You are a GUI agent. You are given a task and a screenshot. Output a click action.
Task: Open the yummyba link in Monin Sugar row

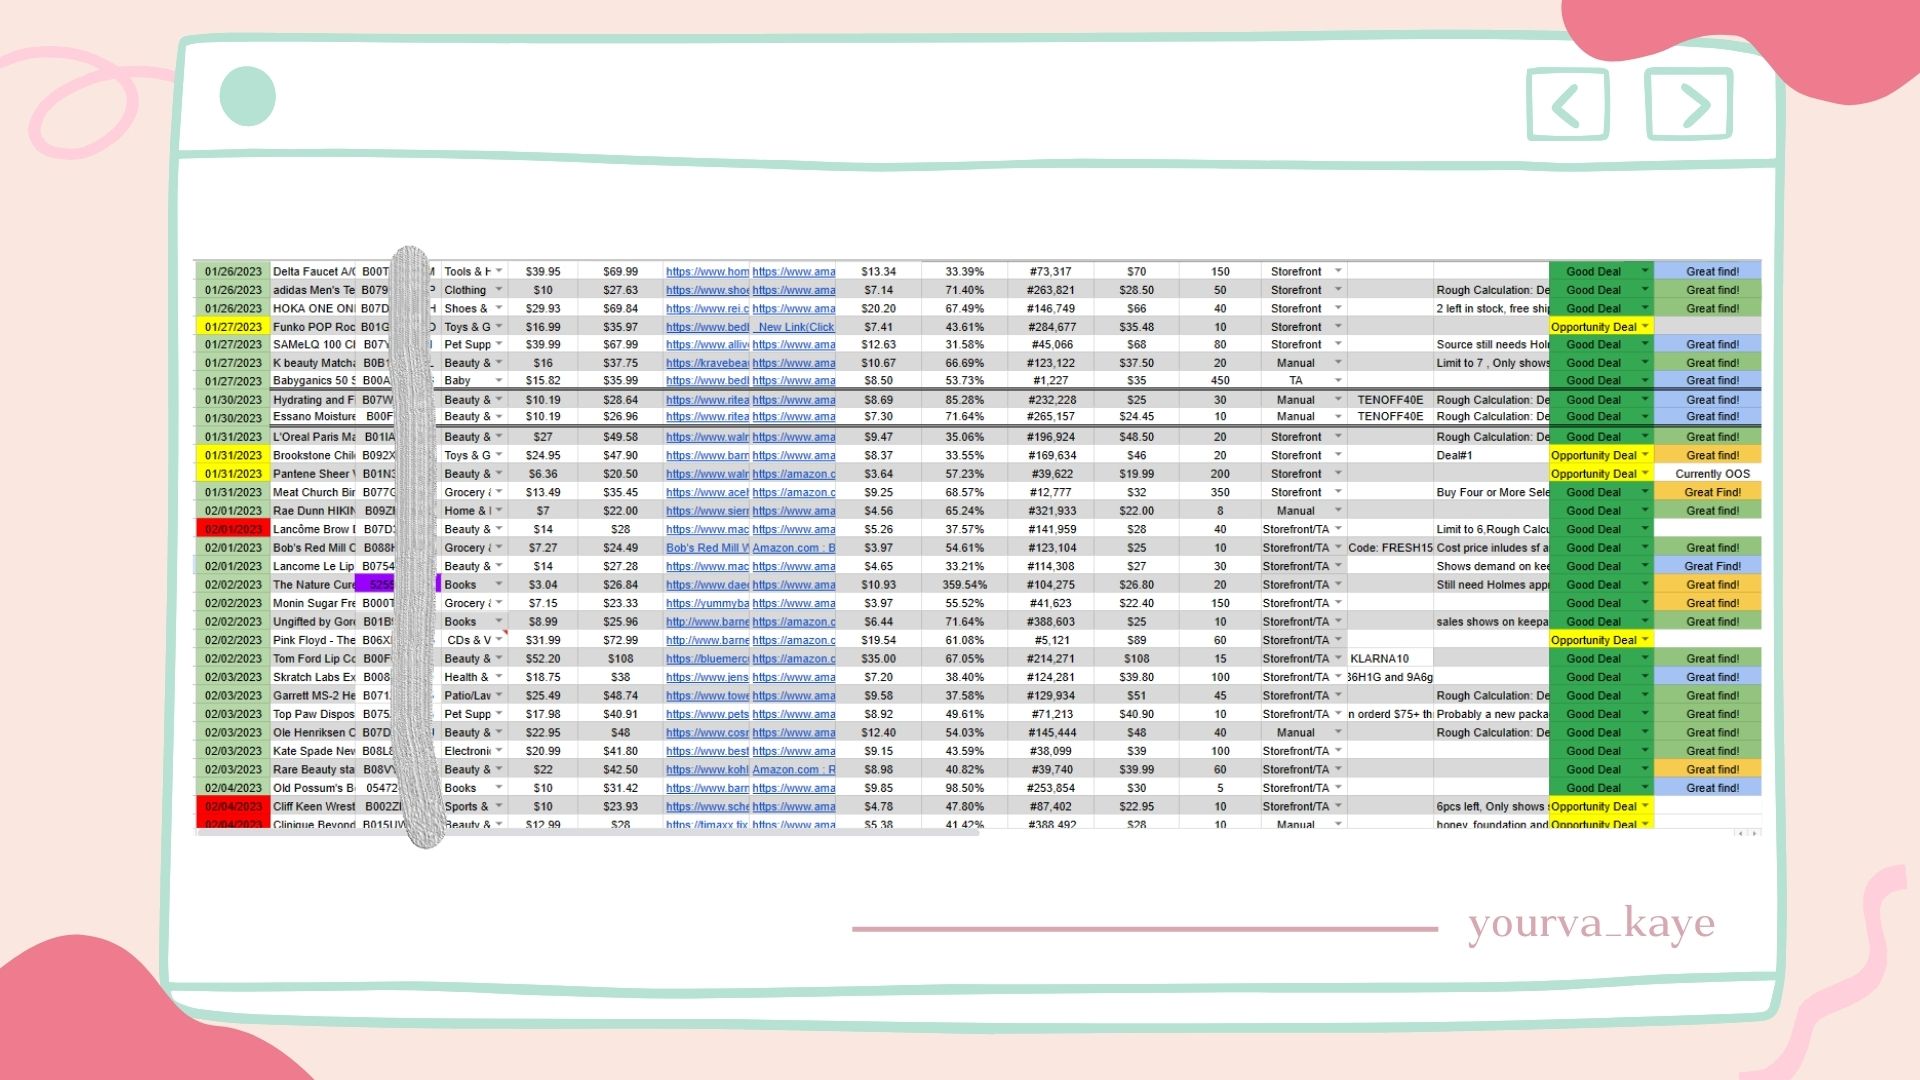[708, 603]
